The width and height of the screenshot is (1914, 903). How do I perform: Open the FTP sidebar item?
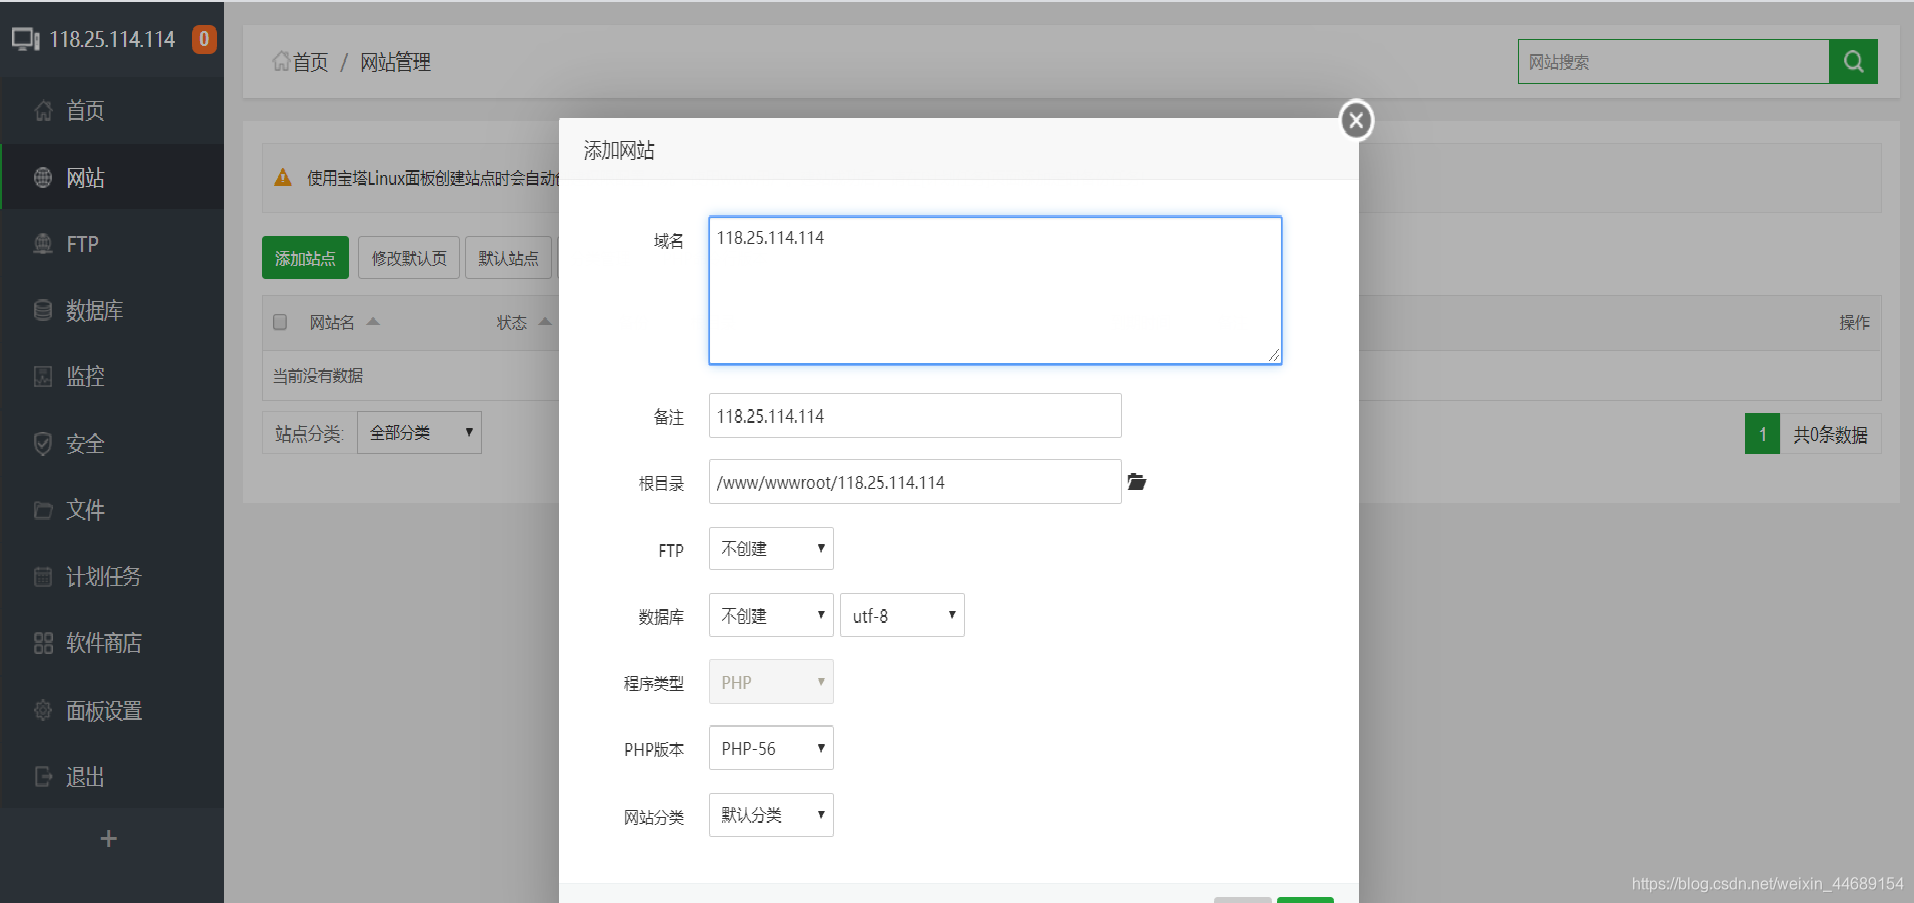[x=112, y=244]
